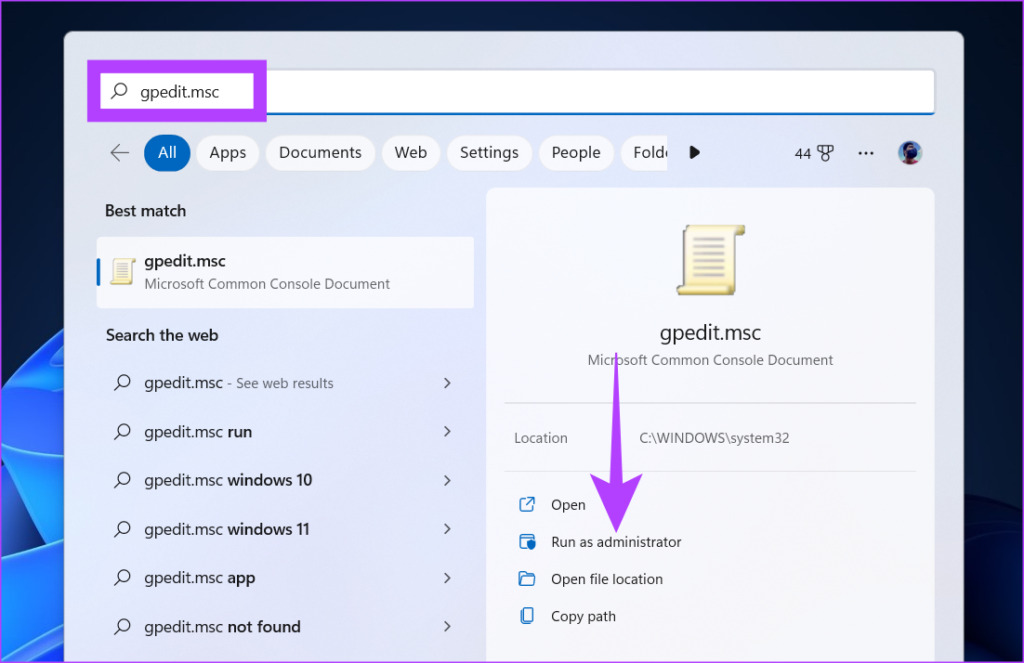Click search icon next to gpedit.msc windows 11
The image size is (1024, 663).
click(122, 529)
